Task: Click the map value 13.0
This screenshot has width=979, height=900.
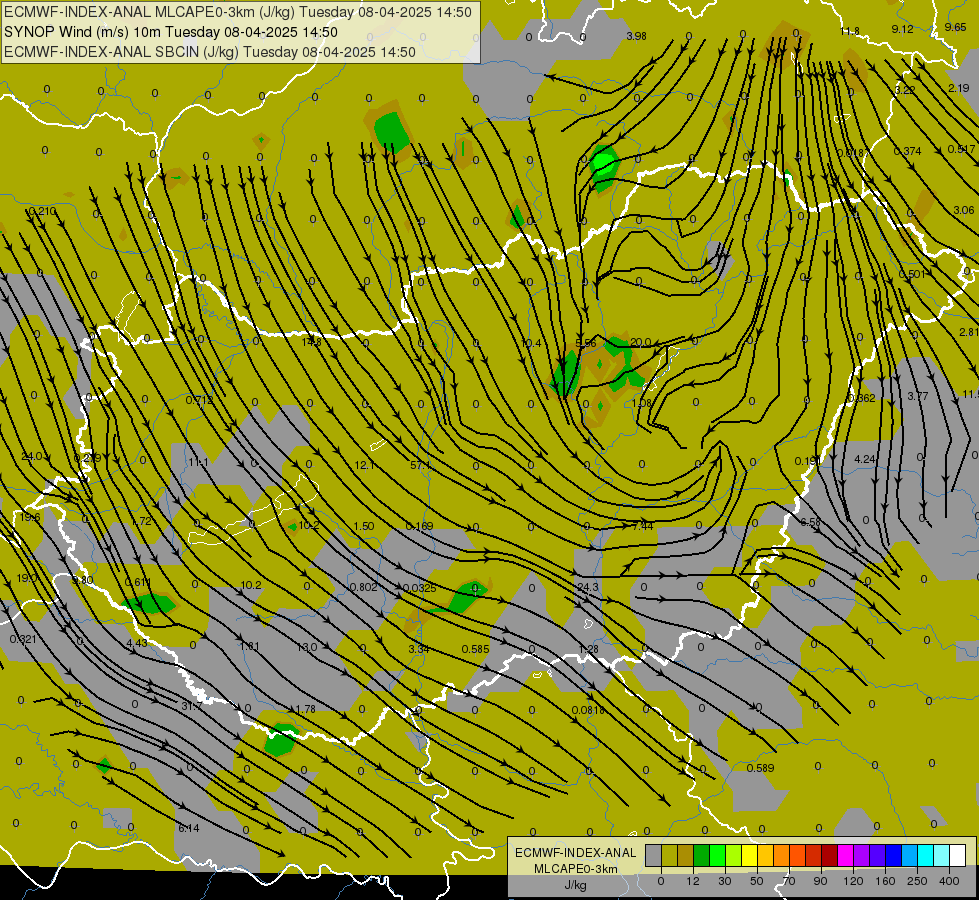Action: (306, 647)
